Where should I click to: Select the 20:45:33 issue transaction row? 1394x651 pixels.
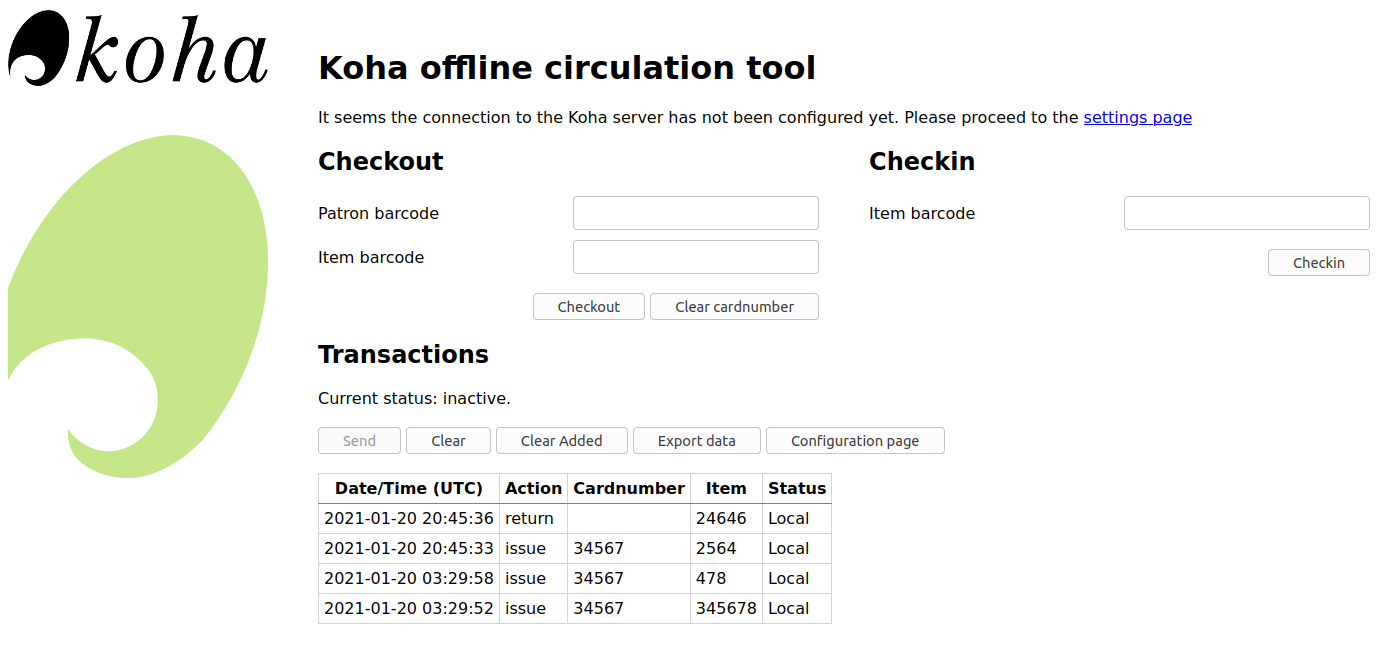409,548
